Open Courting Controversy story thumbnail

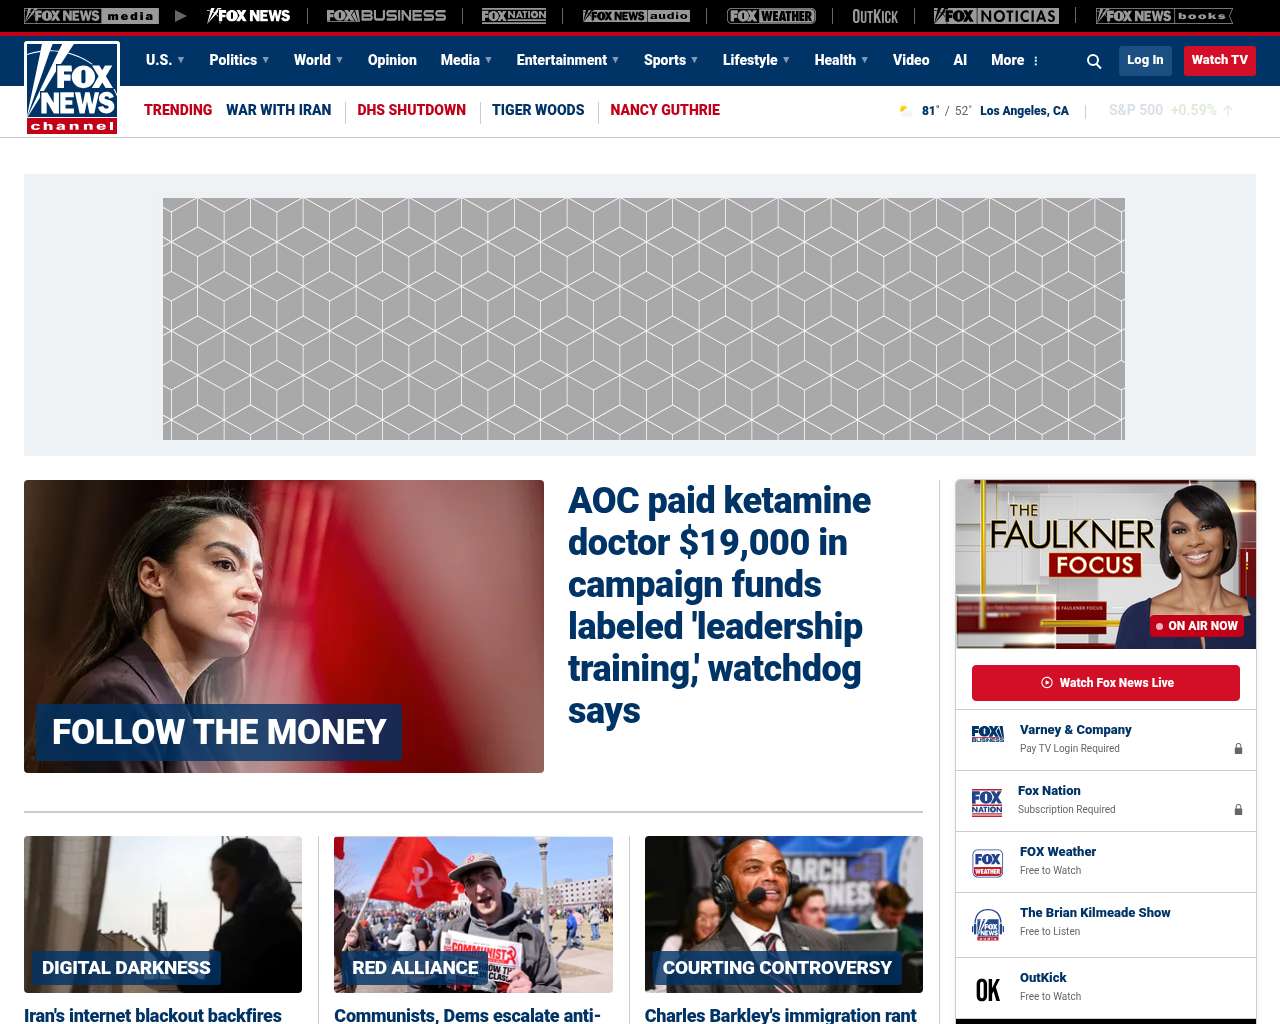click(x=784, y=914)
